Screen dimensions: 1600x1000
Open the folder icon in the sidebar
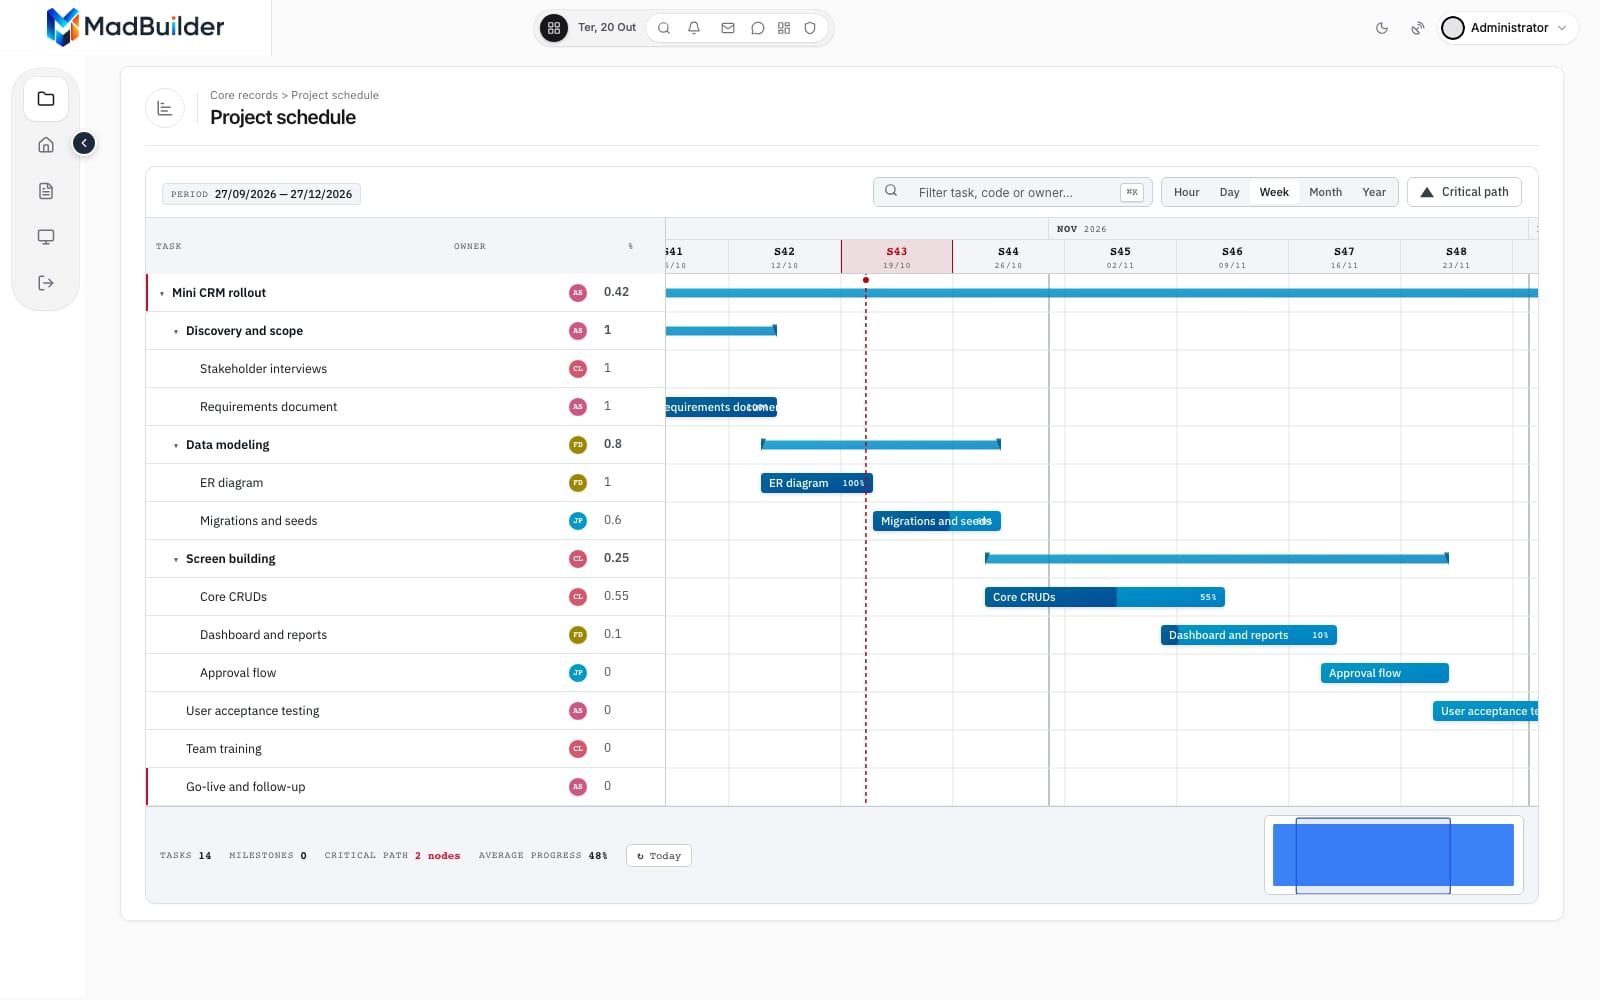coord(46,99)
